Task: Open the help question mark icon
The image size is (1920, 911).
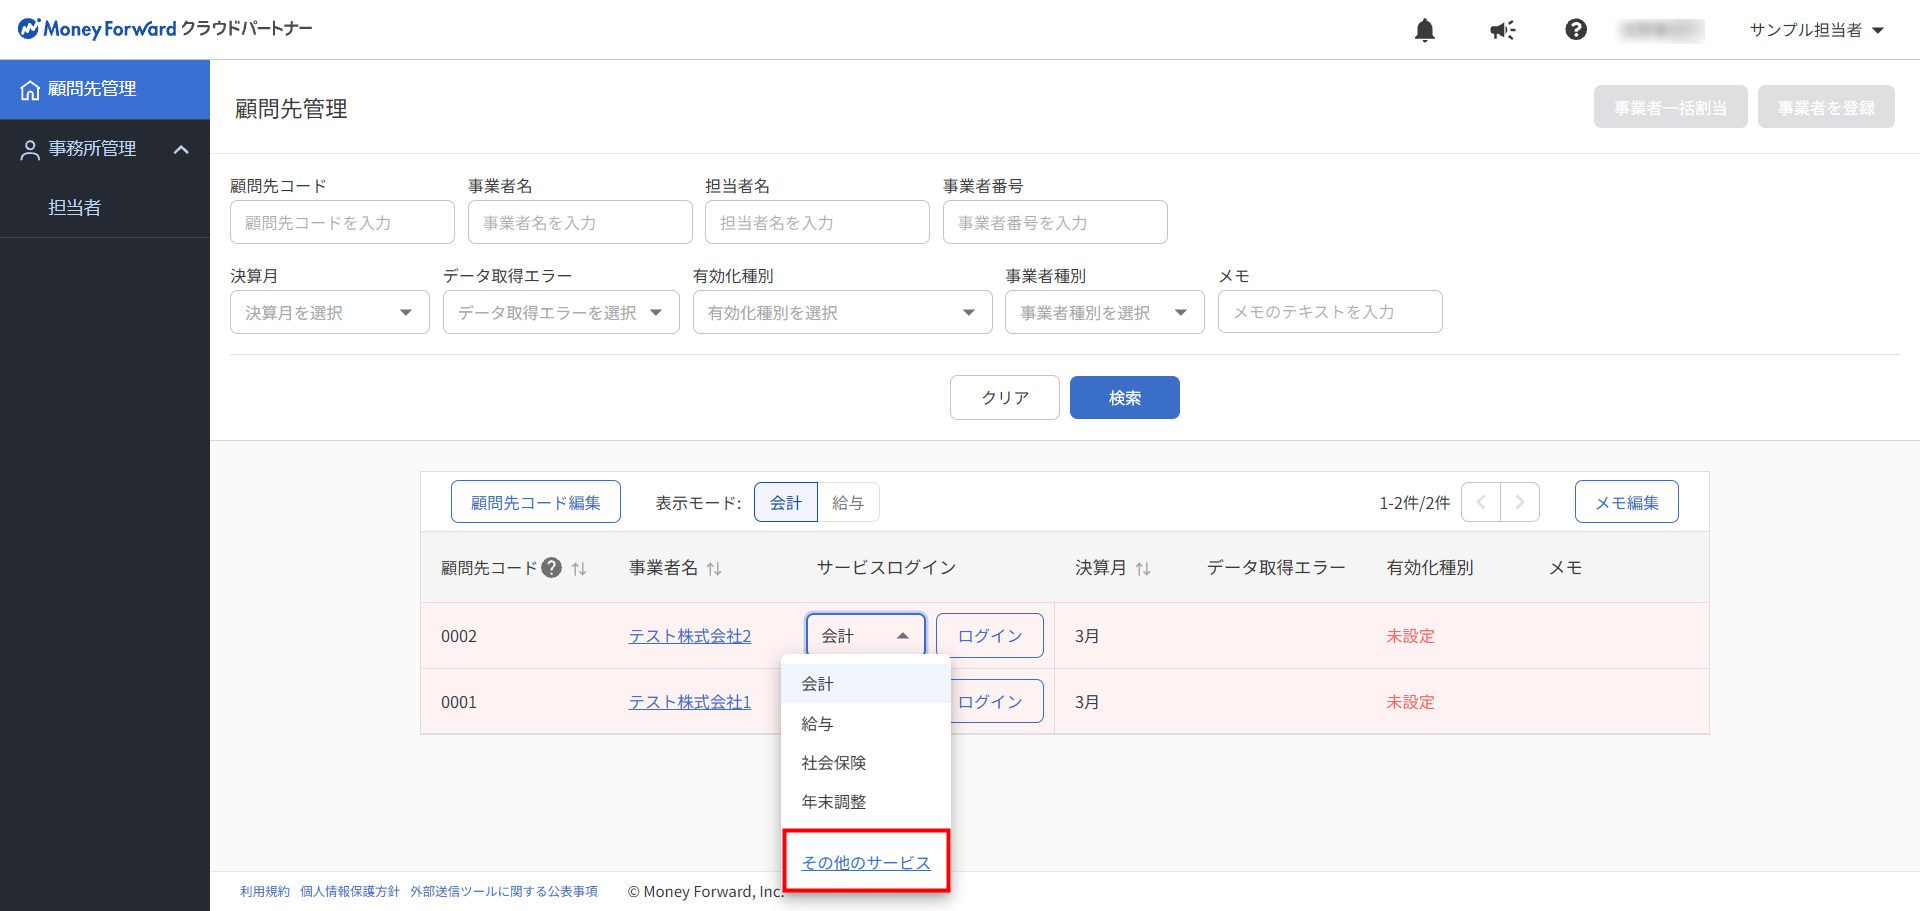Action: (1576, 30)
